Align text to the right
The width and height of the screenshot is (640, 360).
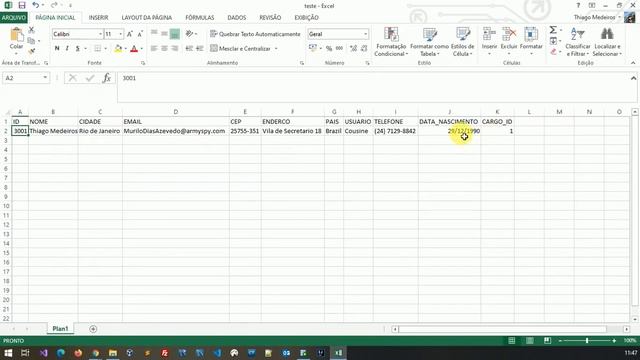tap(175, 49)
